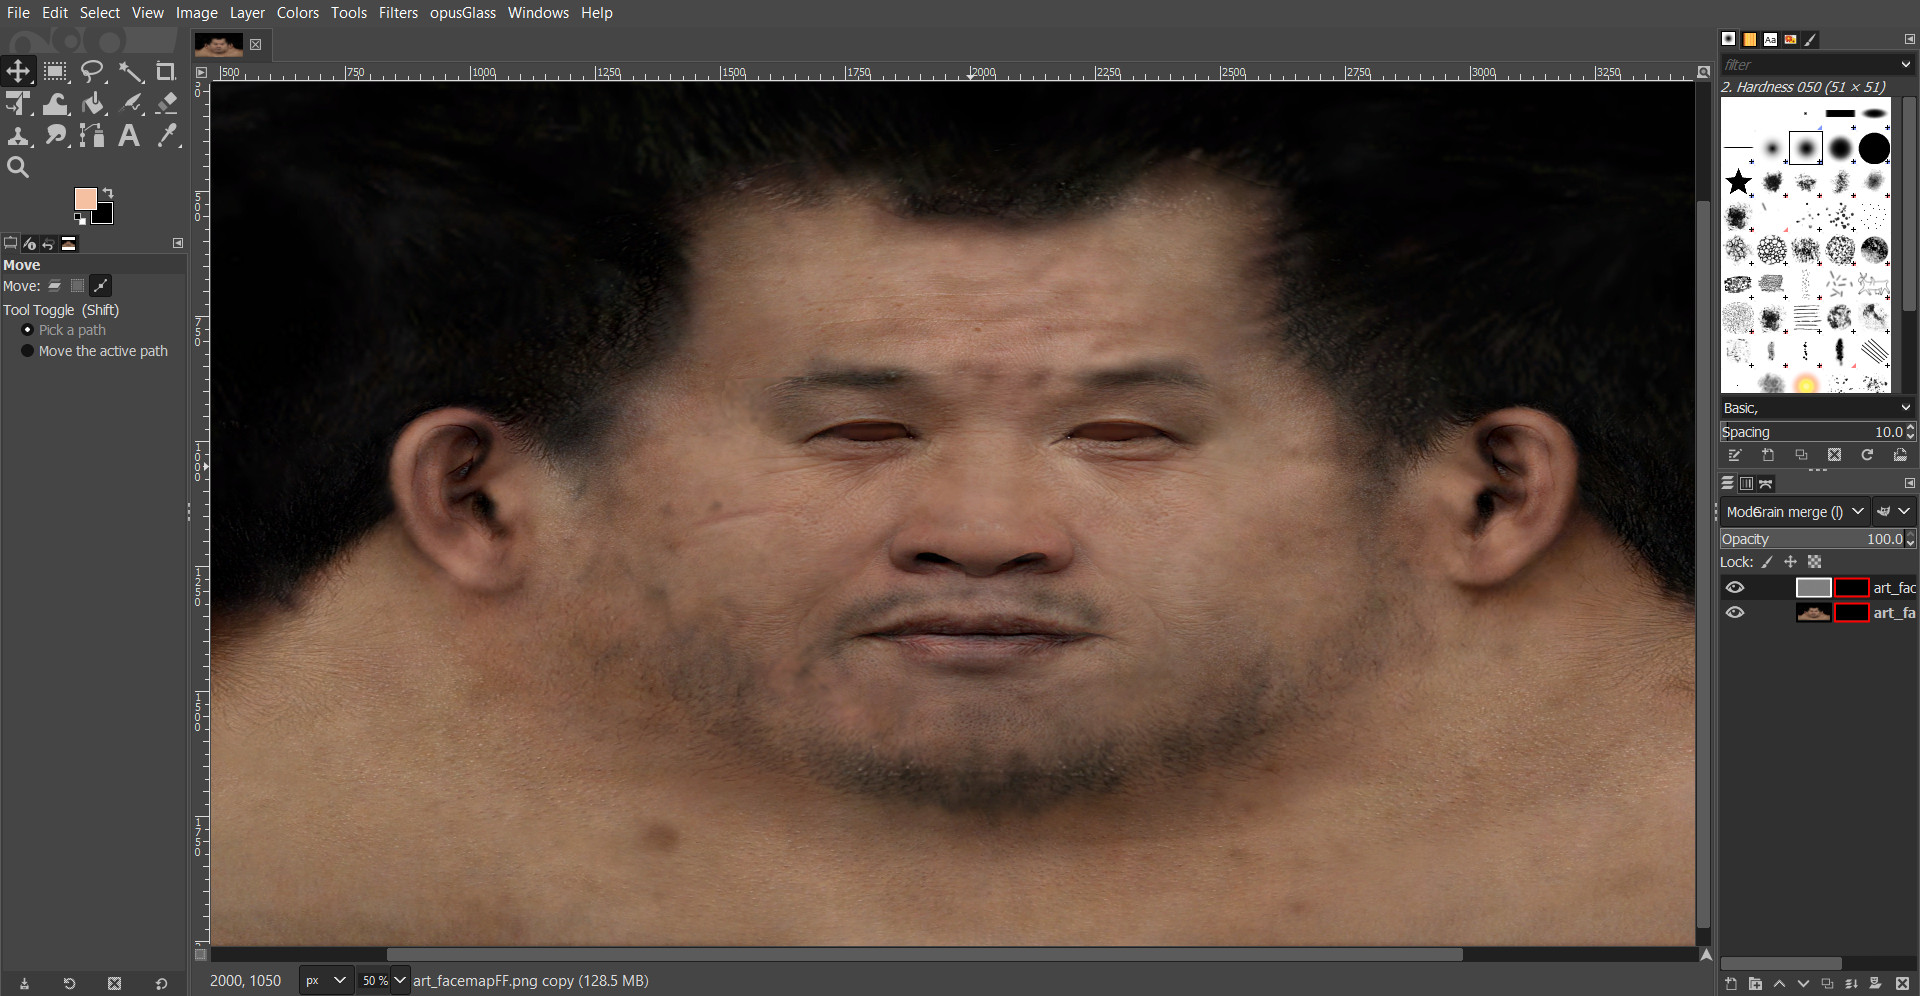Toggle visibility of the art_fa layer

point(1735,612)
